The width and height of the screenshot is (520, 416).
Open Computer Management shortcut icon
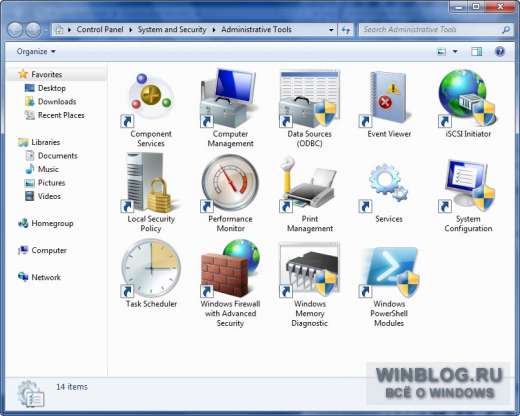point(230,98)
